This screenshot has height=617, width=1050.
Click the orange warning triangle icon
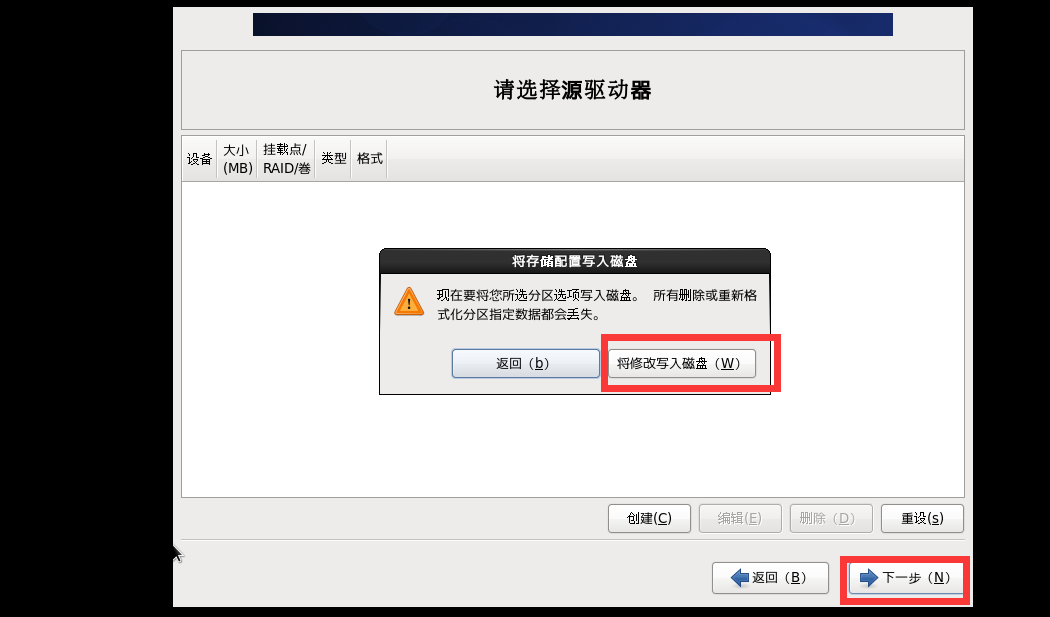click(x=408, y=301)
